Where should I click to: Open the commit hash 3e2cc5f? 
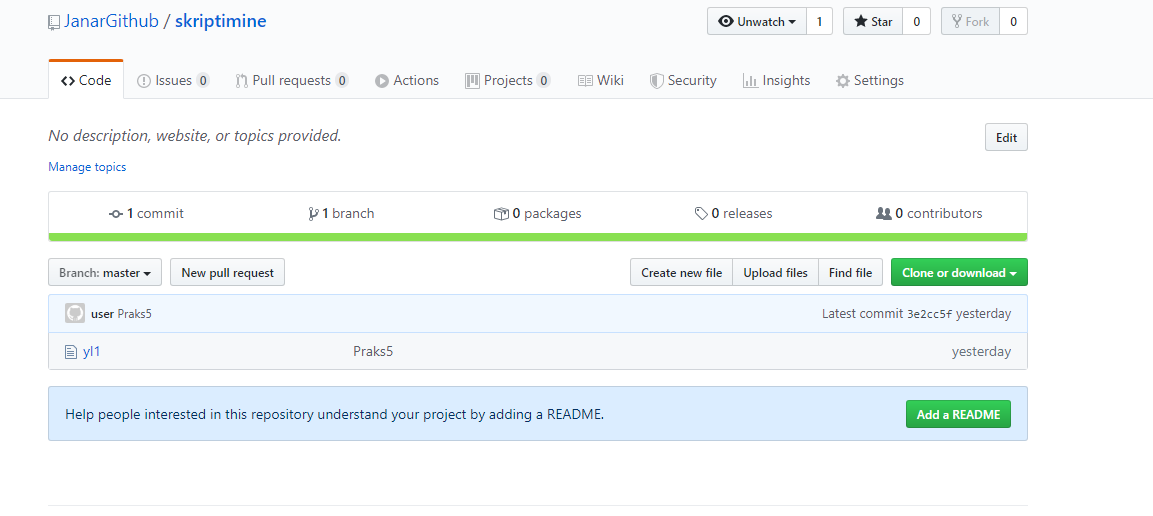(929, 314)
